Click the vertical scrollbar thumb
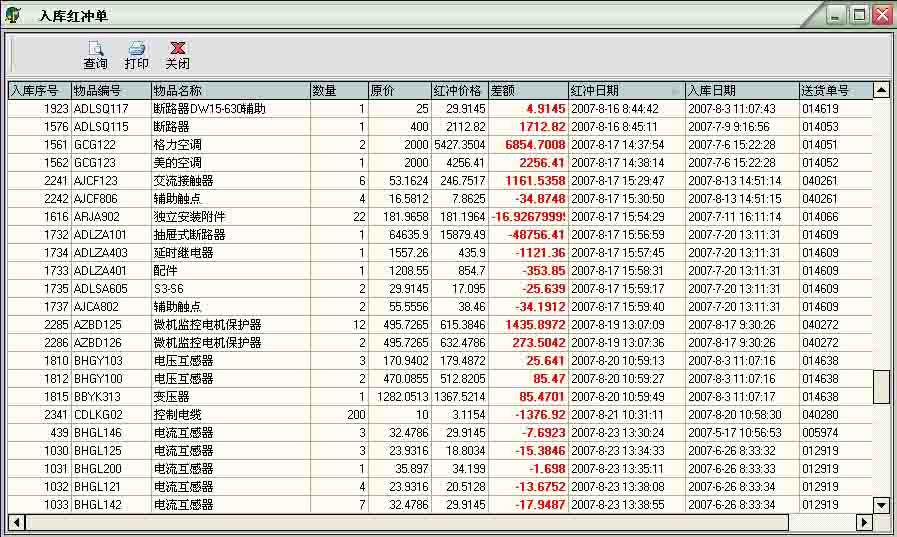The width and height of the screenshot is (897, 537). 881,386
